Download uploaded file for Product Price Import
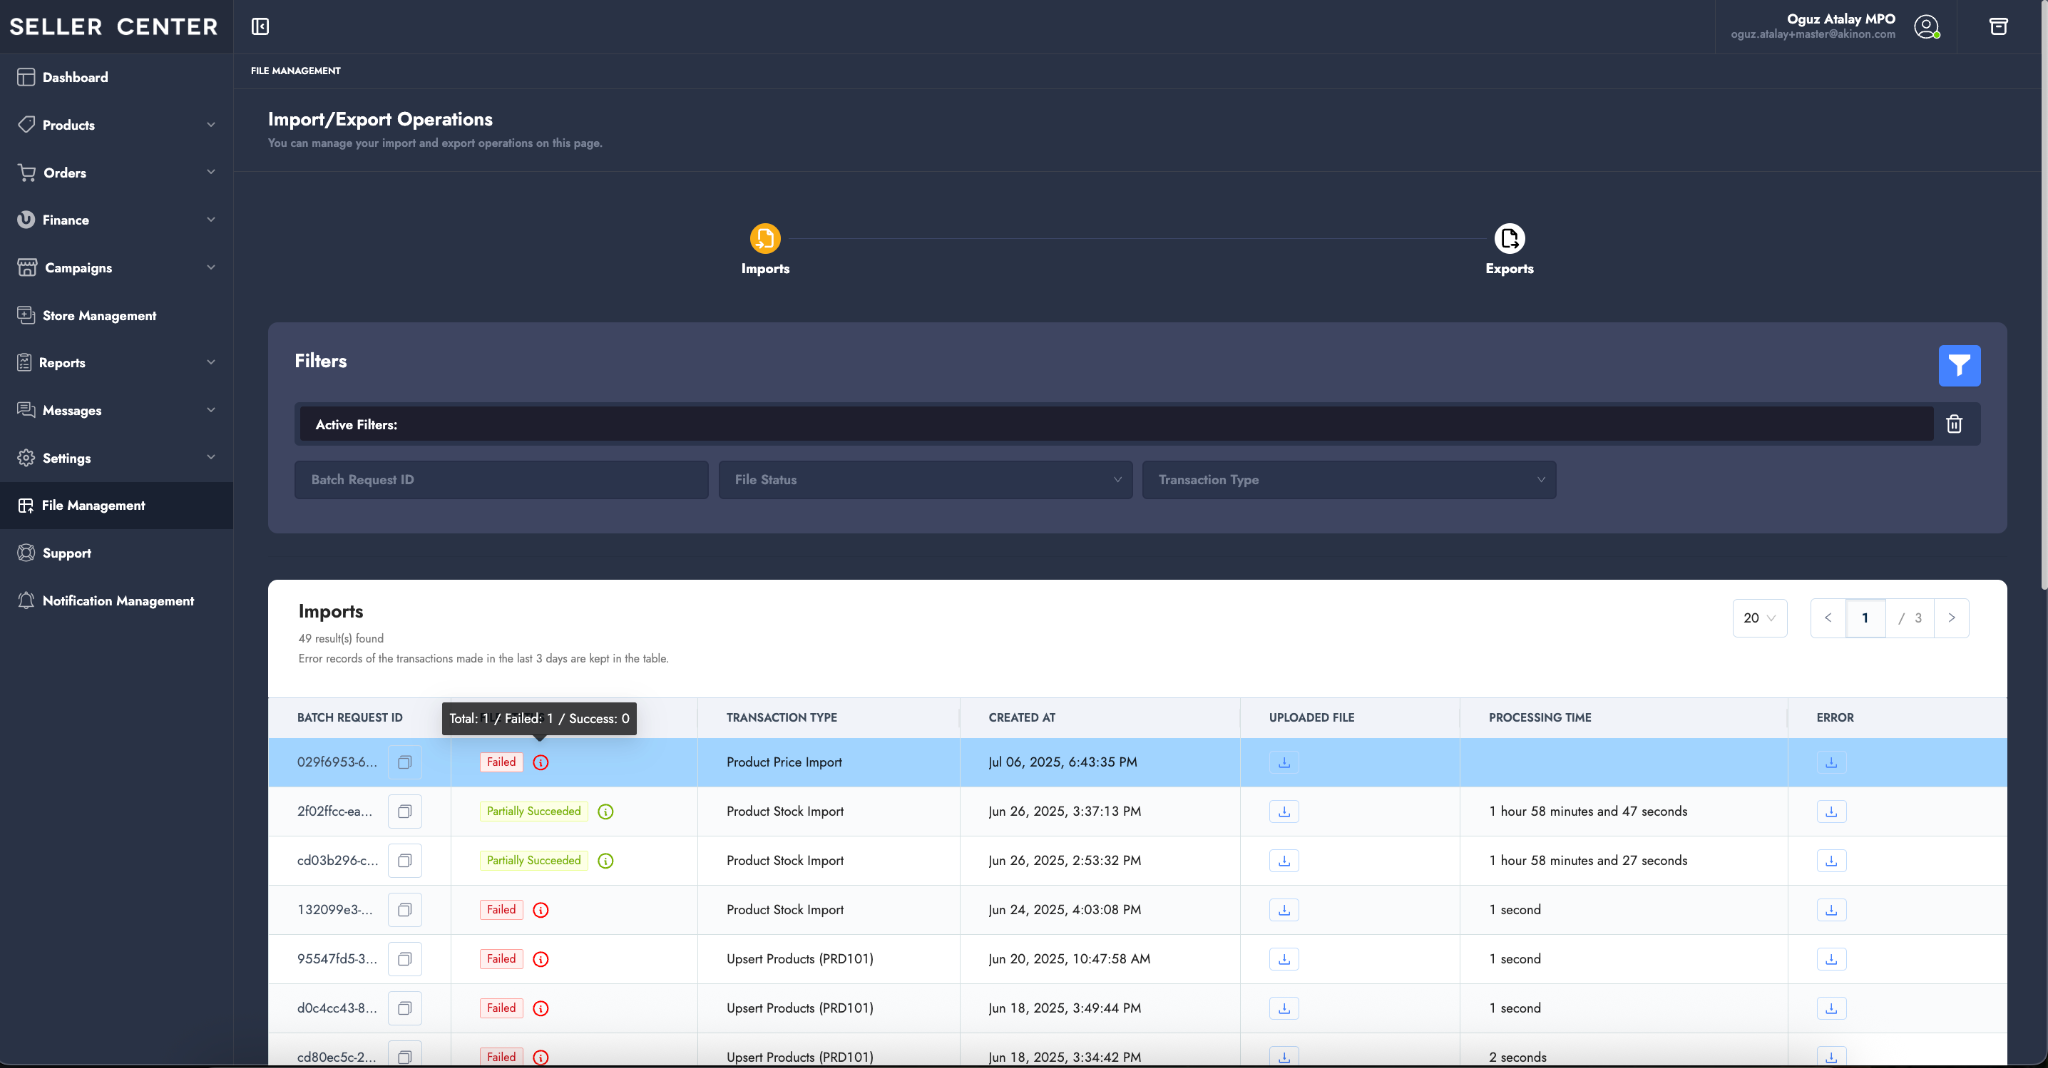The image size is (2048, 1068). click(x=1284, y=763)
